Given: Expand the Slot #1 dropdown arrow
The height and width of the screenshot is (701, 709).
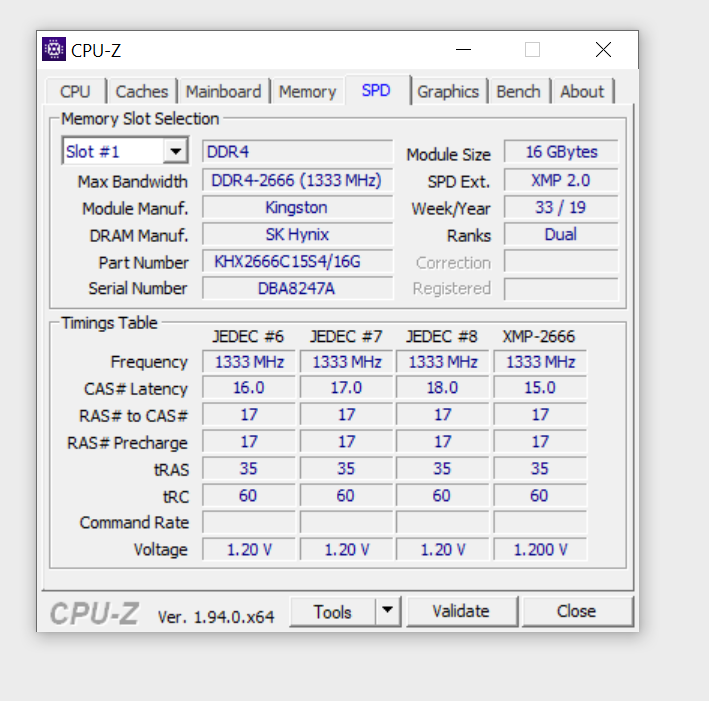Looking at the screenshot, I should [176, 151].
